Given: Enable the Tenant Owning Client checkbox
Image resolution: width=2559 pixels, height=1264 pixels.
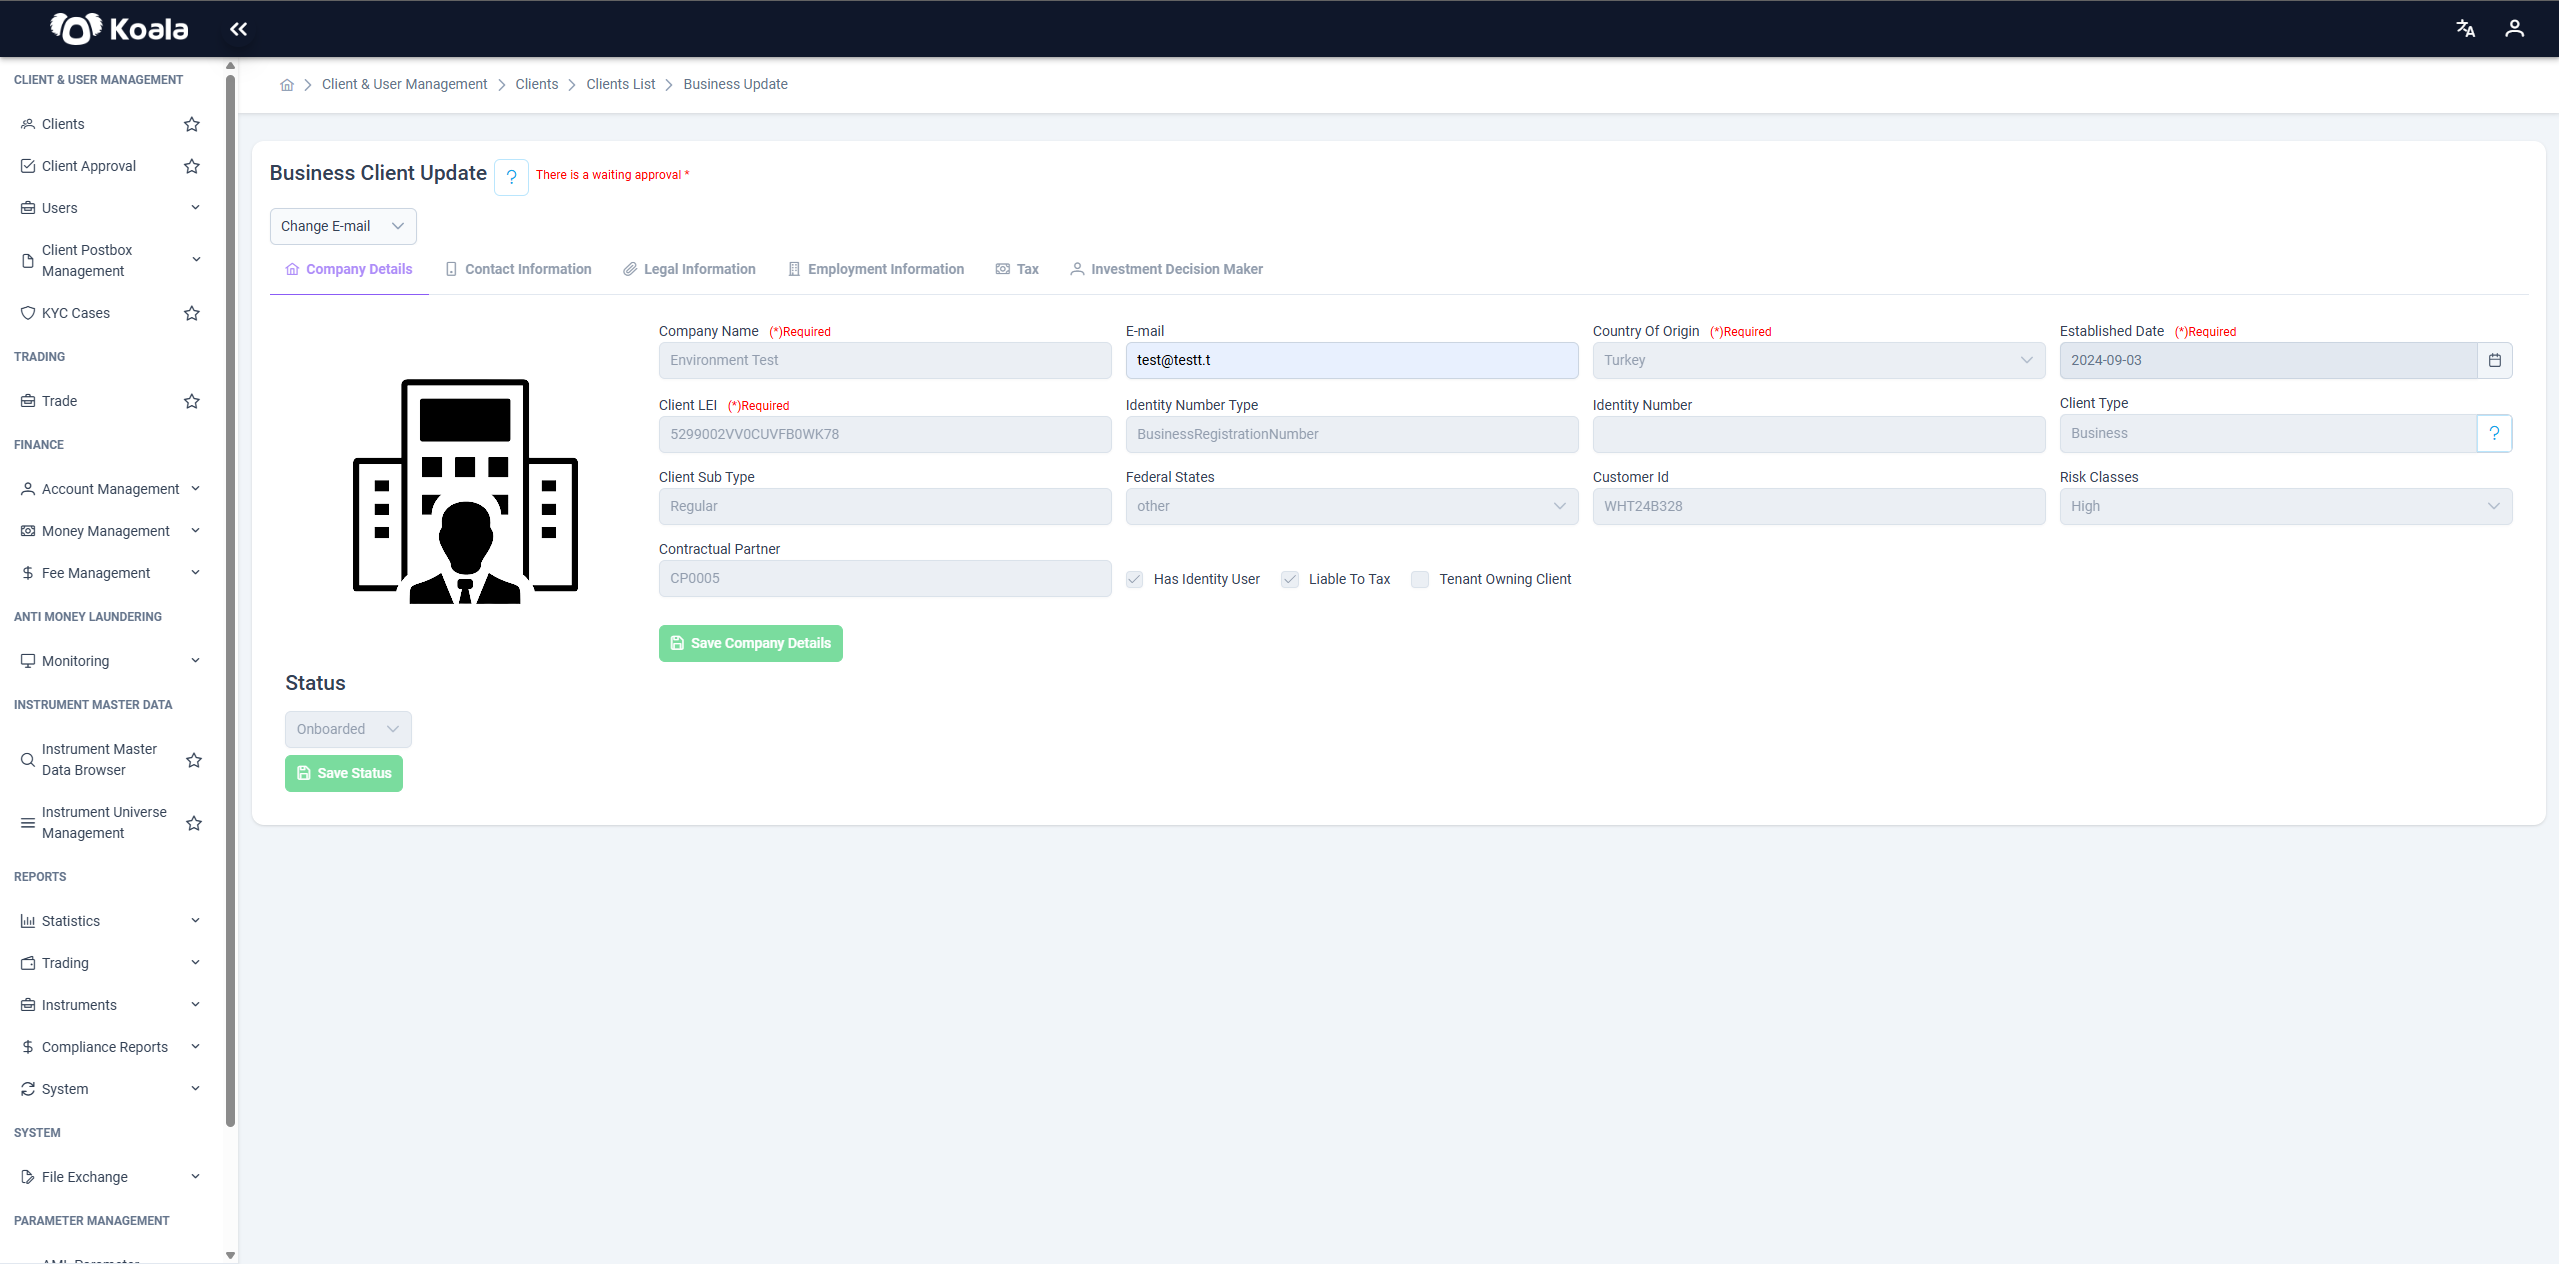Looking at the screenshot, I should tap(1420, 579).
